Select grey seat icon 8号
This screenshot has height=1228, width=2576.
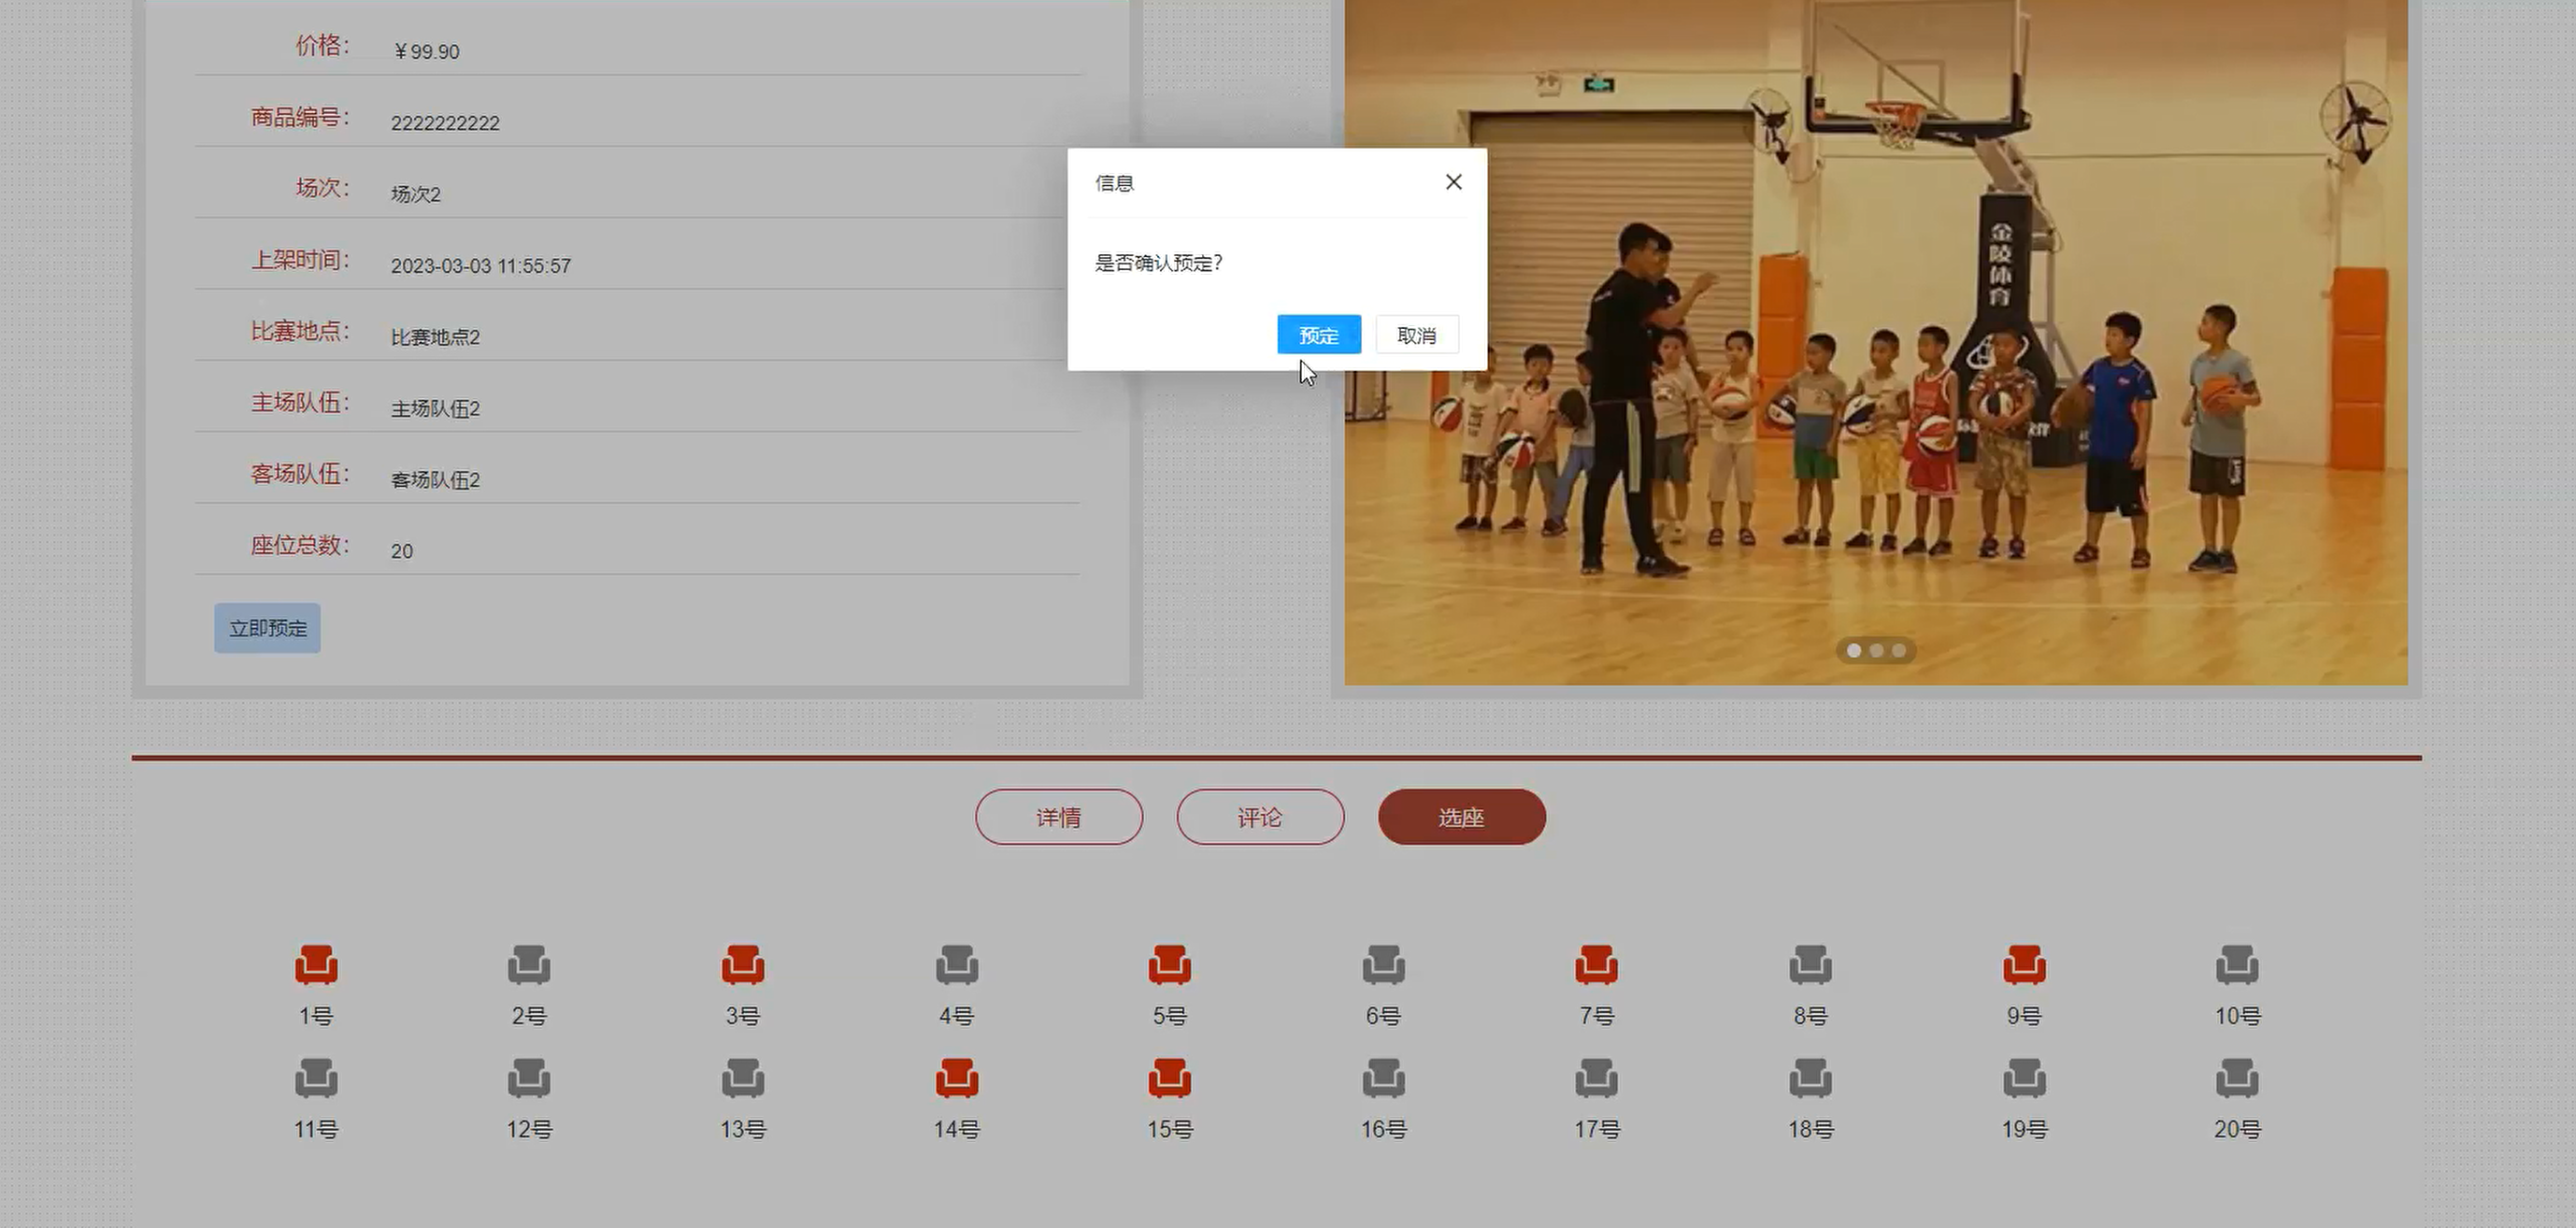click(1811, 965)
